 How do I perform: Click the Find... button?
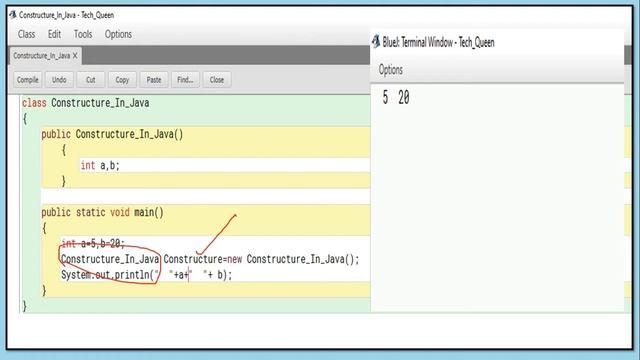tap(185, 80)
